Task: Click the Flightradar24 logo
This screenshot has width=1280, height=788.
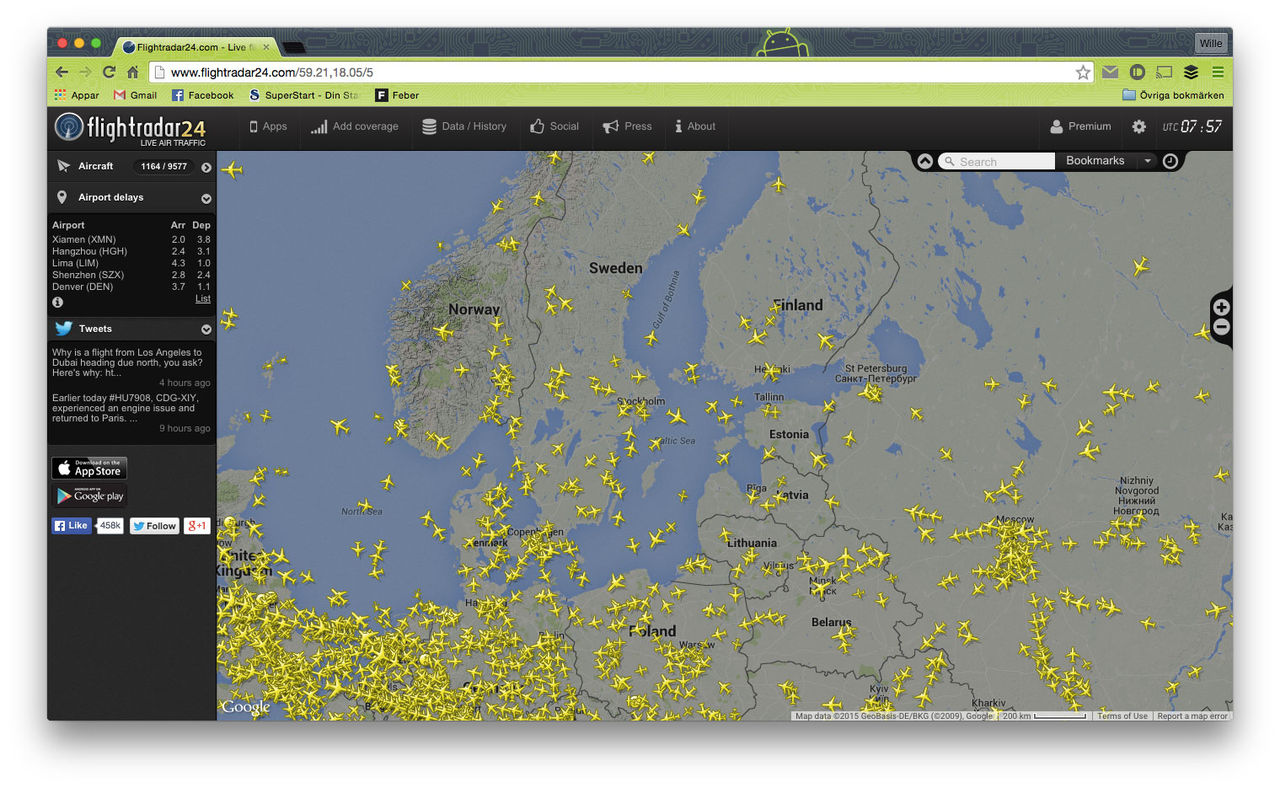Action: (130, 128)
